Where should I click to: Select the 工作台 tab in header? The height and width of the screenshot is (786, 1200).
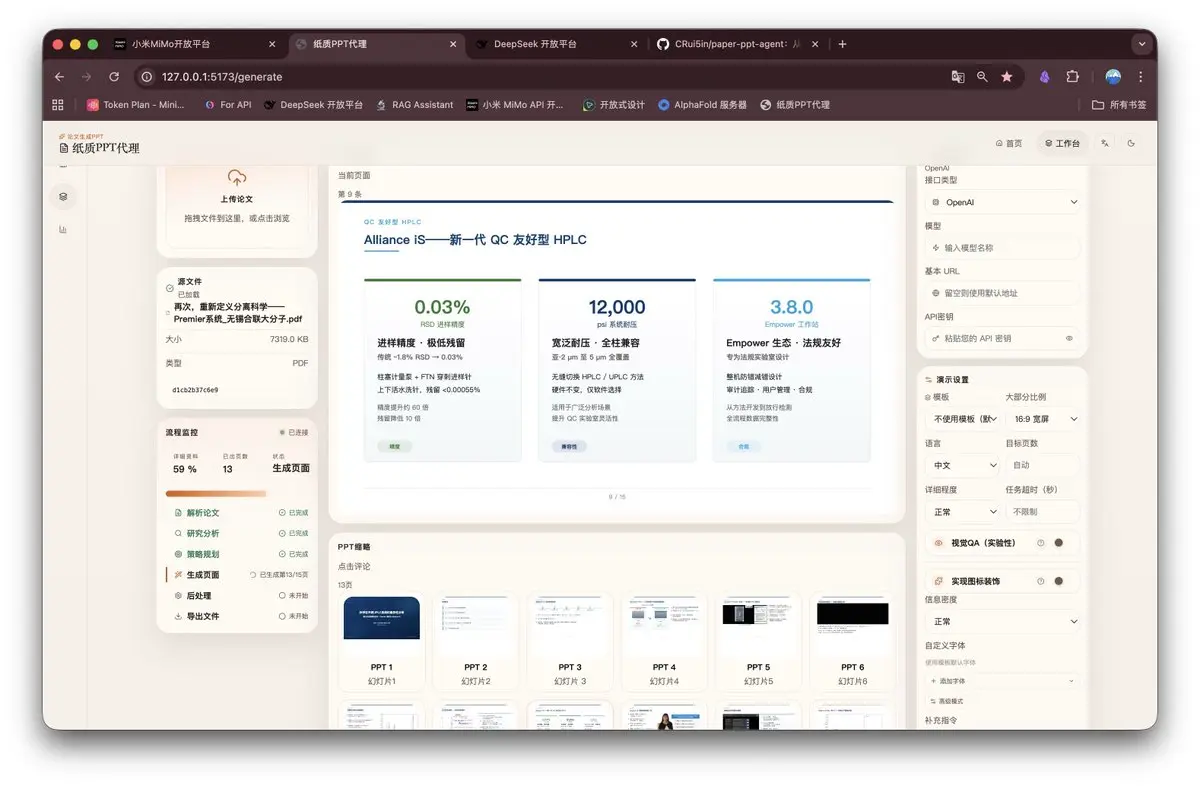pyautogui.click(x=1062, y=143)
